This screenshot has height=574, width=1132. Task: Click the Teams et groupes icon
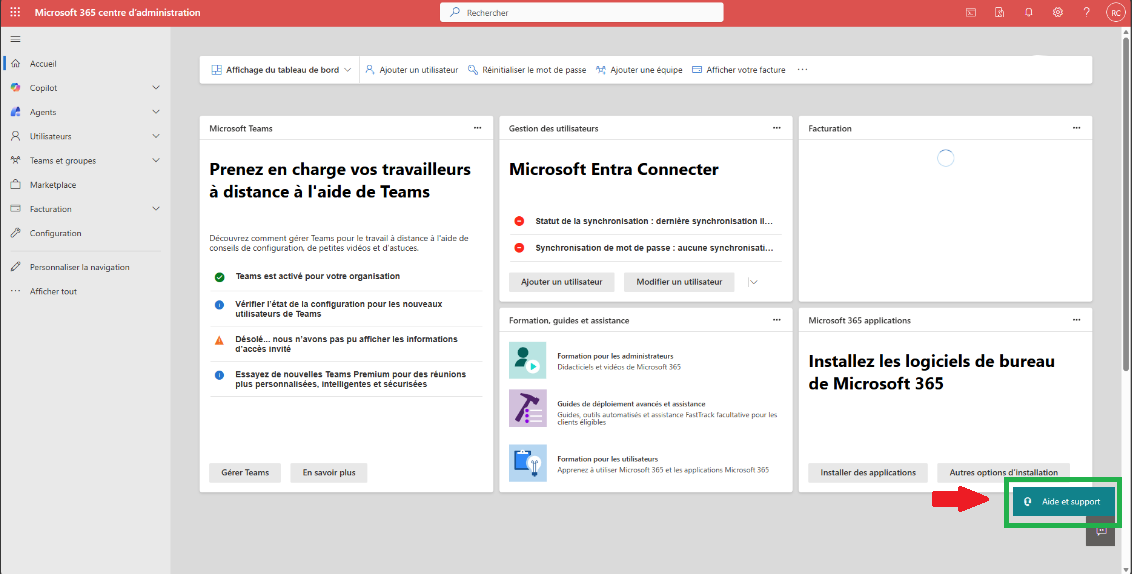pos(15,160)
